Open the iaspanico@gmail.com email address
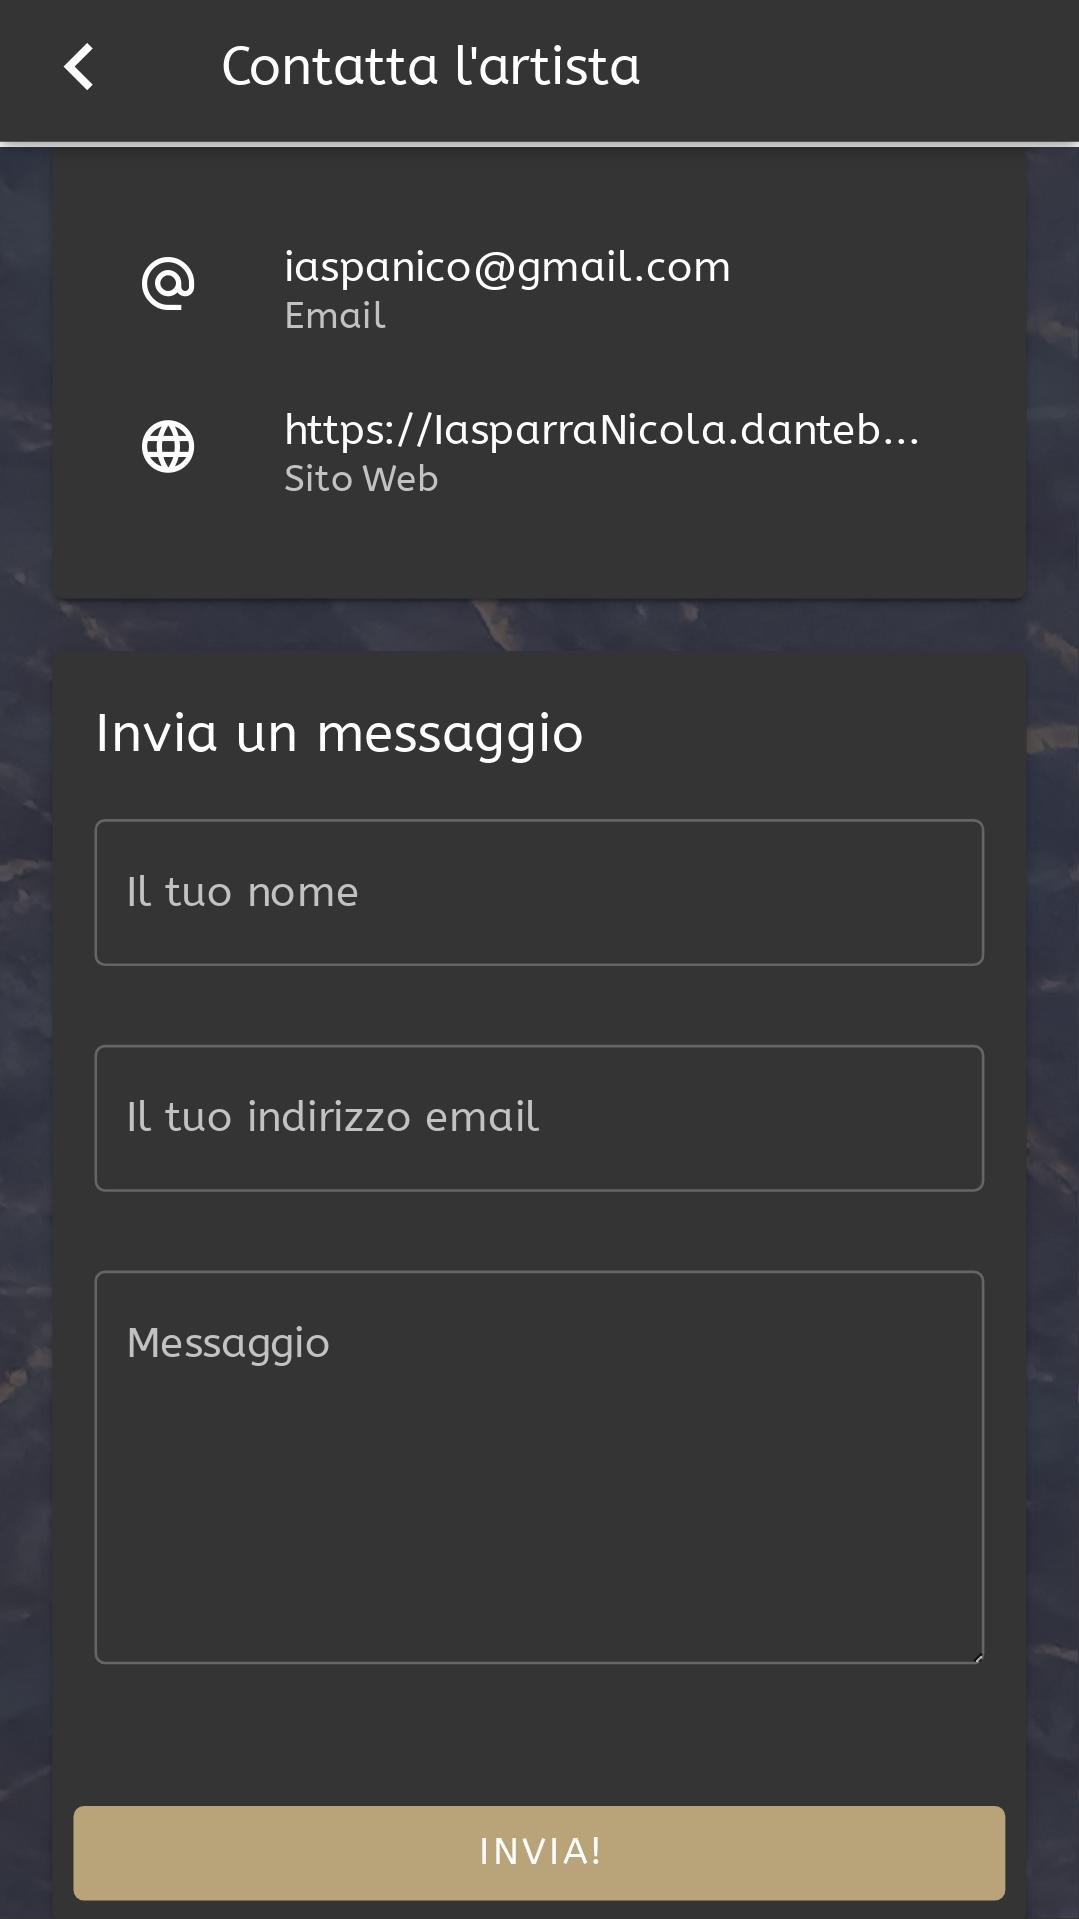This screenshot has width=1079, height=1919. coord(507,267)
